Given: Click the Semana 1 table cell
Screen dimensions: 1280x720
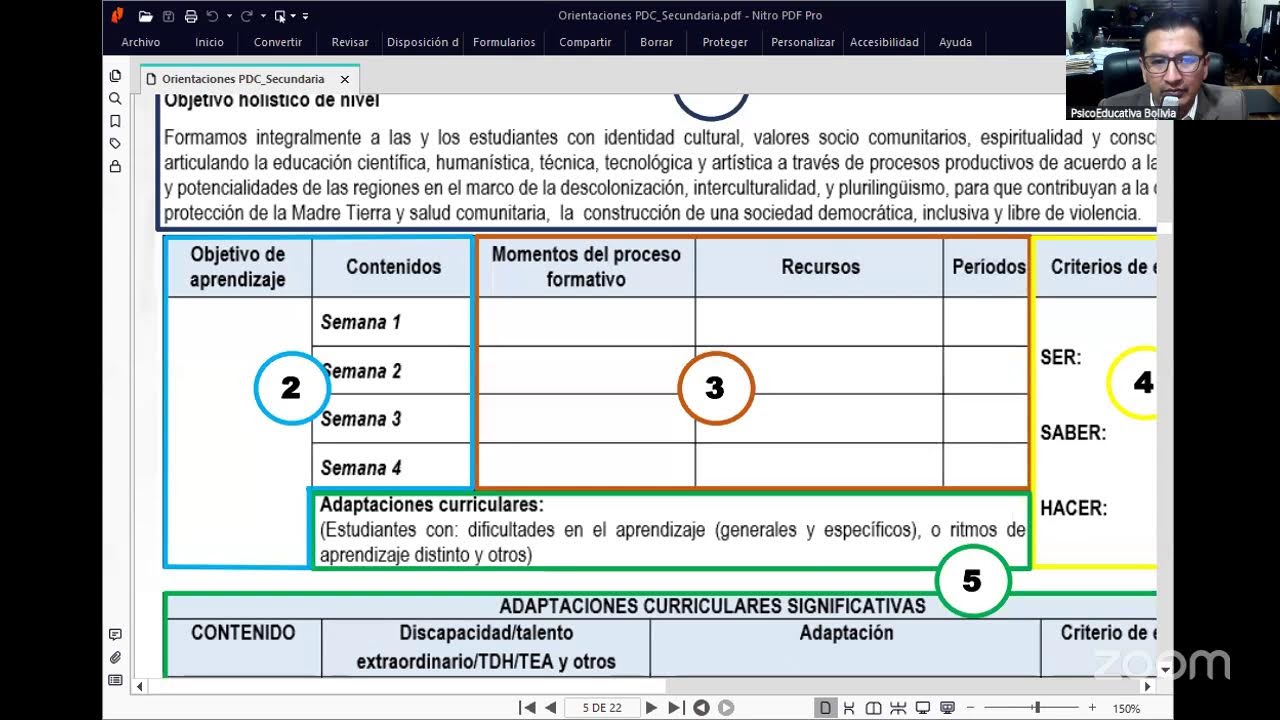Looking at the screenshot, I should (x=391, y=322).
